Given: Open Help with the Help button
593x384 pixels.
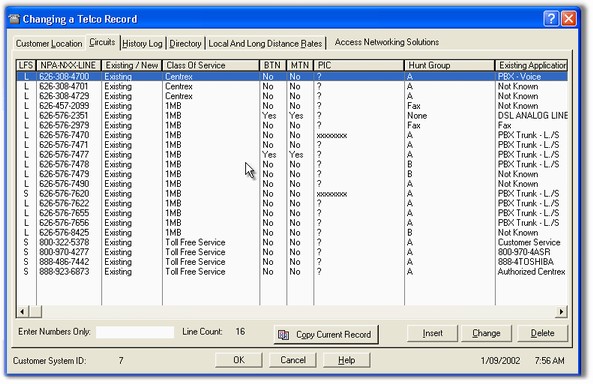Looking at the screenshot, I should [346, 360].
